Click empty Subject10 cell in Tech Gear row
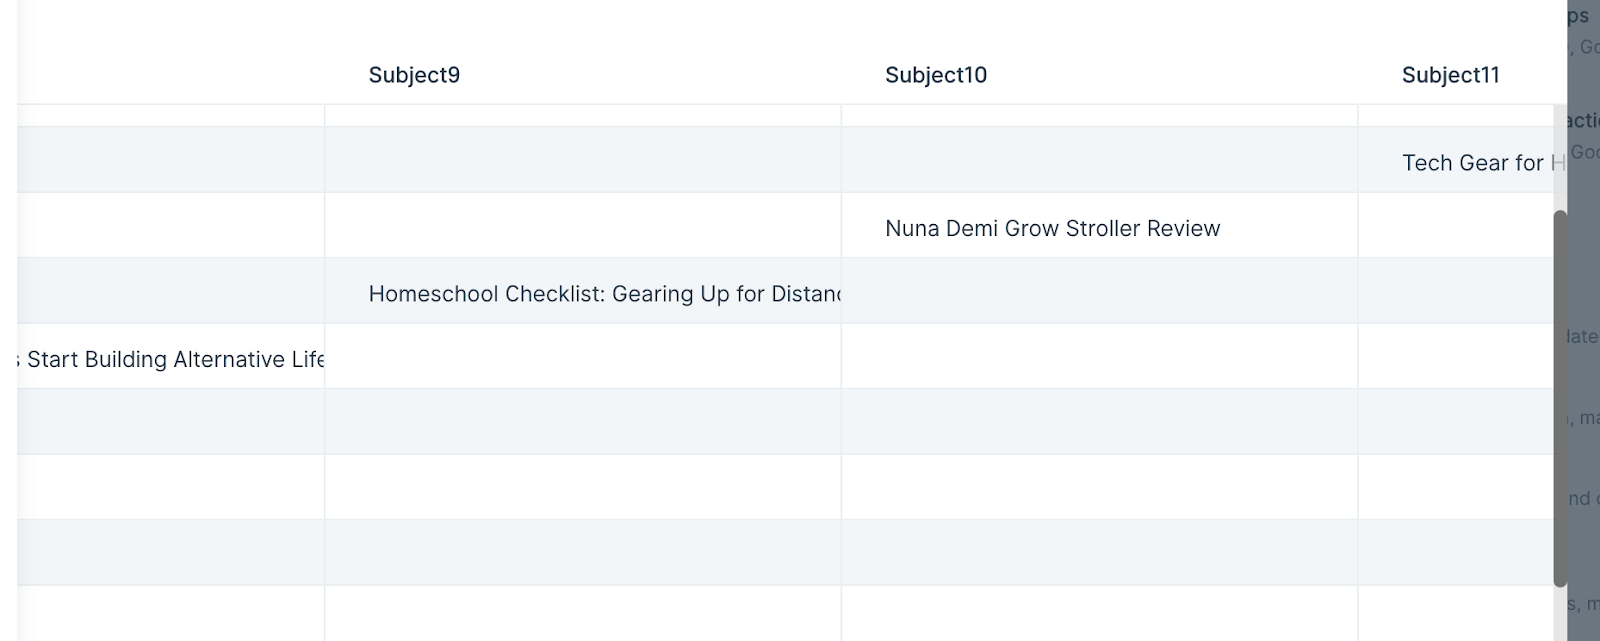Viewport: 1600px width, 641px height. pos(1099,160)
